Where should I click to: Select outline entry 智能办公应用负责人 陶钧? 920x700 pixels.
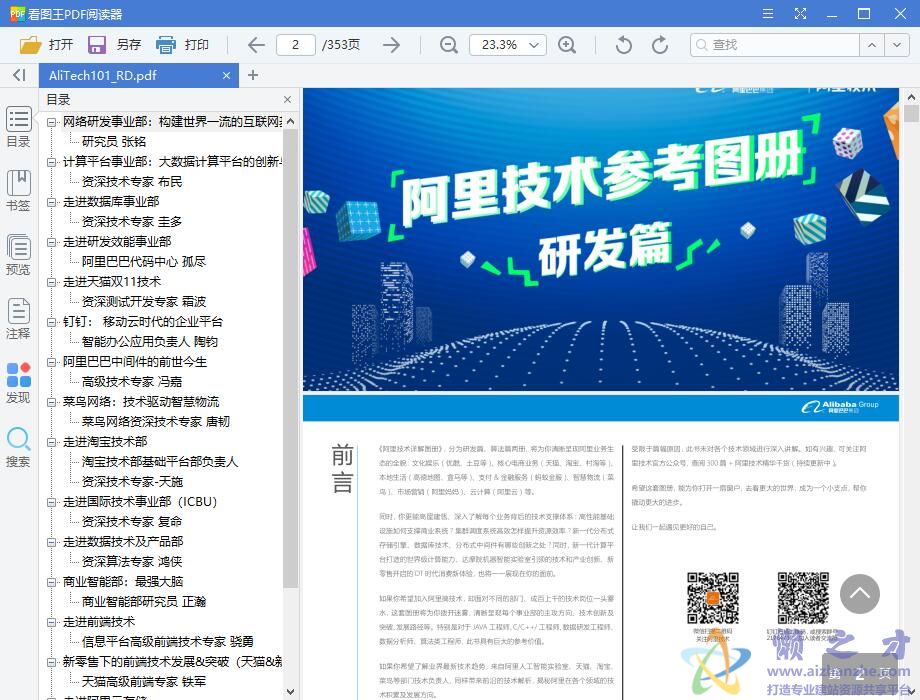pos(150,341)
